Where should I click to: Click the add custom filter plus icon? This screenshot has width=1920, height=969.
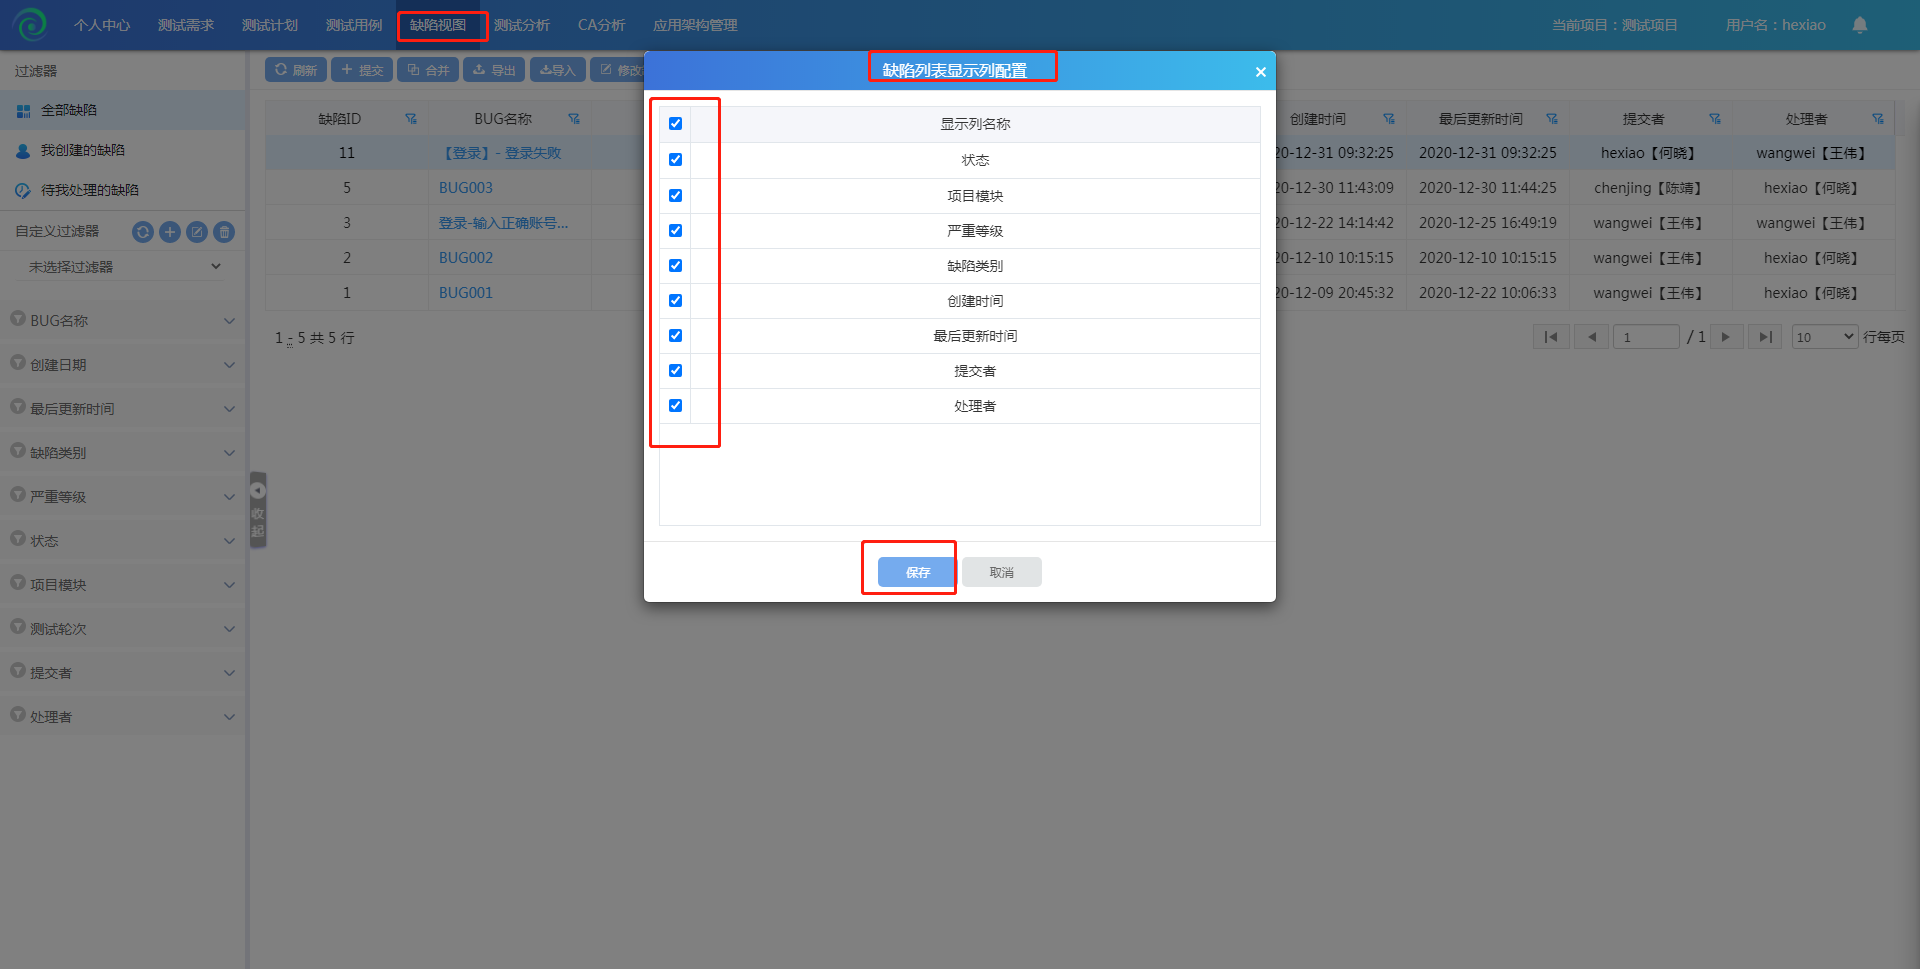click(170, 232)
